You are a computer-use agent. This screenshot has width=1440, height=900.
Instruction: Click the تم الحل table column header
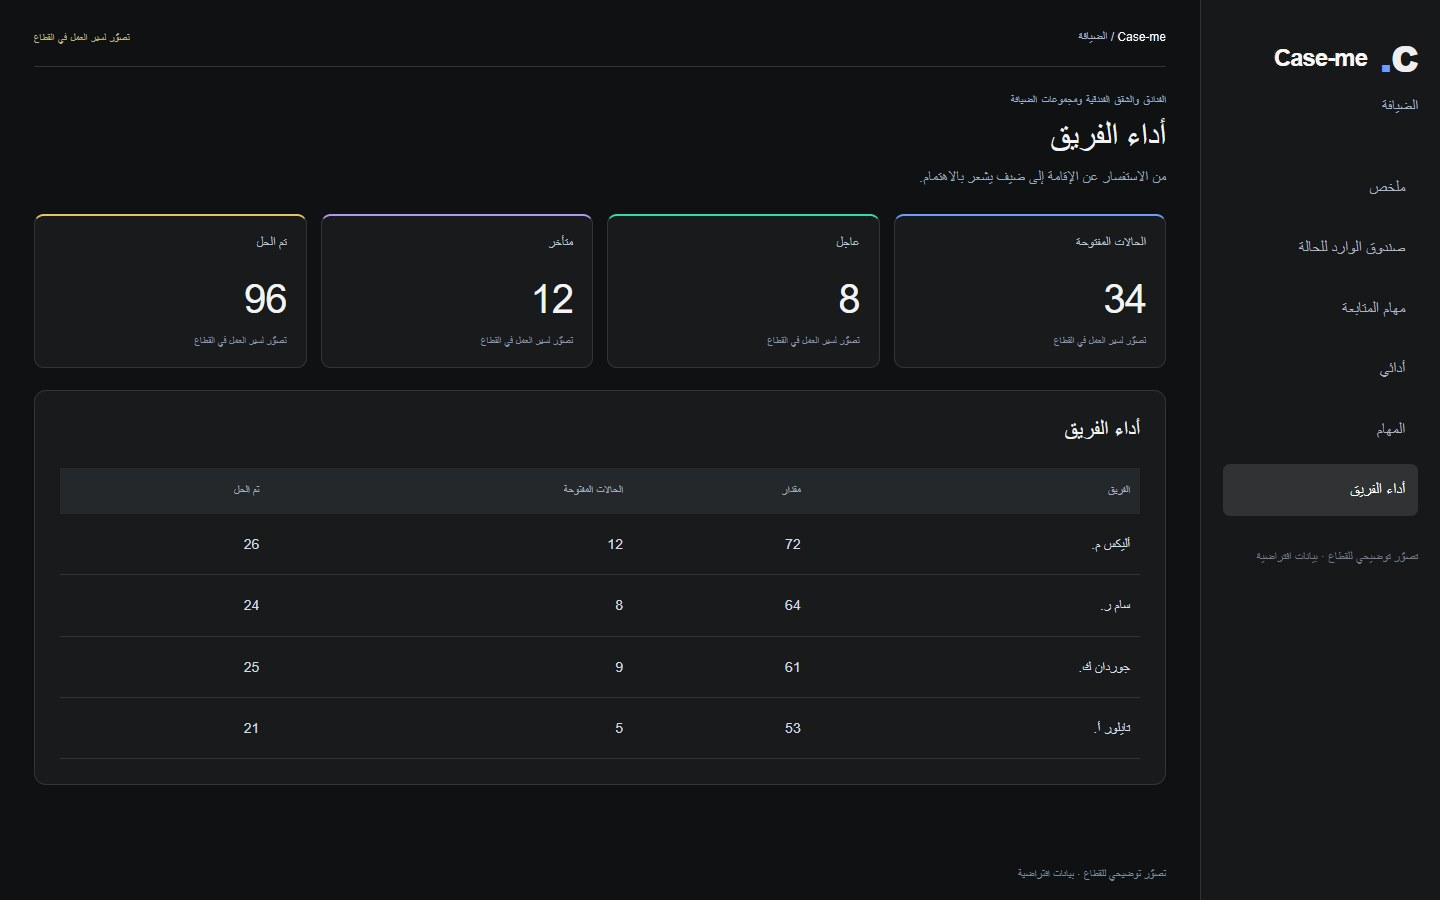(x=247, y=490)
